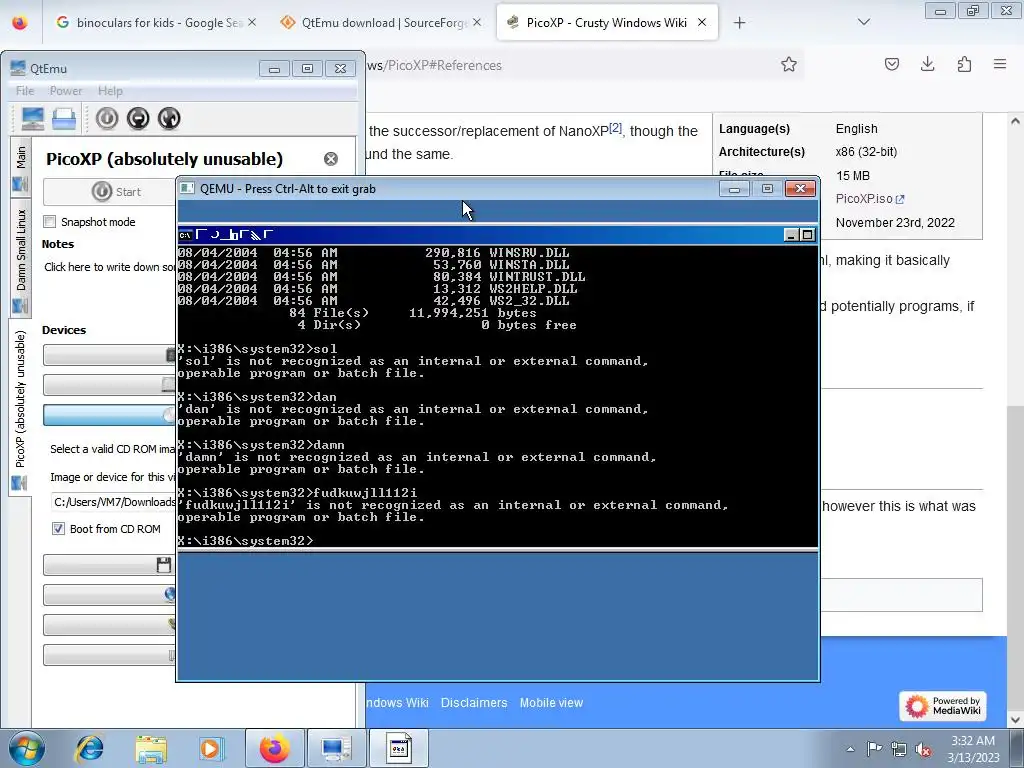This screenshot has width=1024, height=768.
Task: Click the wiki page scrollbar down arrow
Action: tap(1015, 719)
